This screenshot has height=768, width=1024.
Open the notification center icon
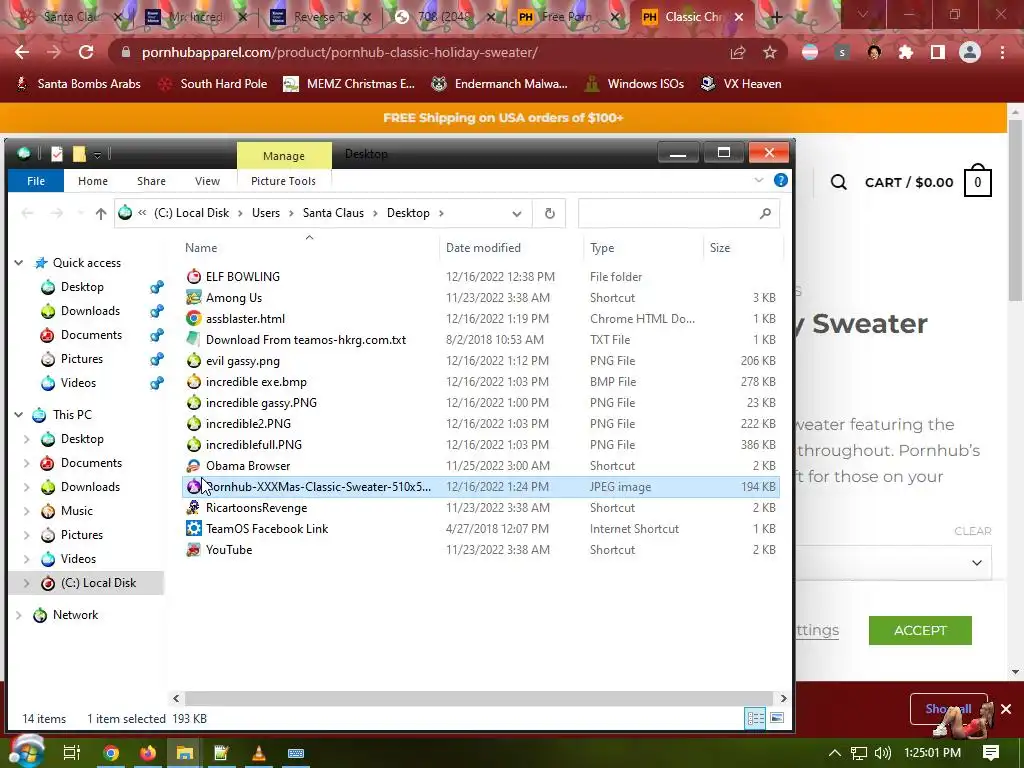[991, 752]
